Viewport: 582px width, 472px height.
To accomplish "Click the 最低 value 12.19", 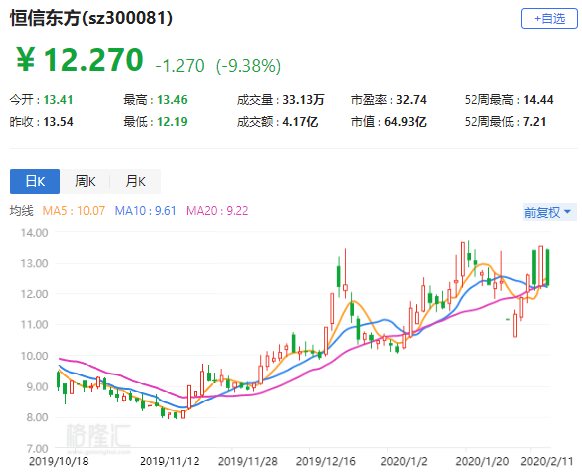I will (172, 122).
